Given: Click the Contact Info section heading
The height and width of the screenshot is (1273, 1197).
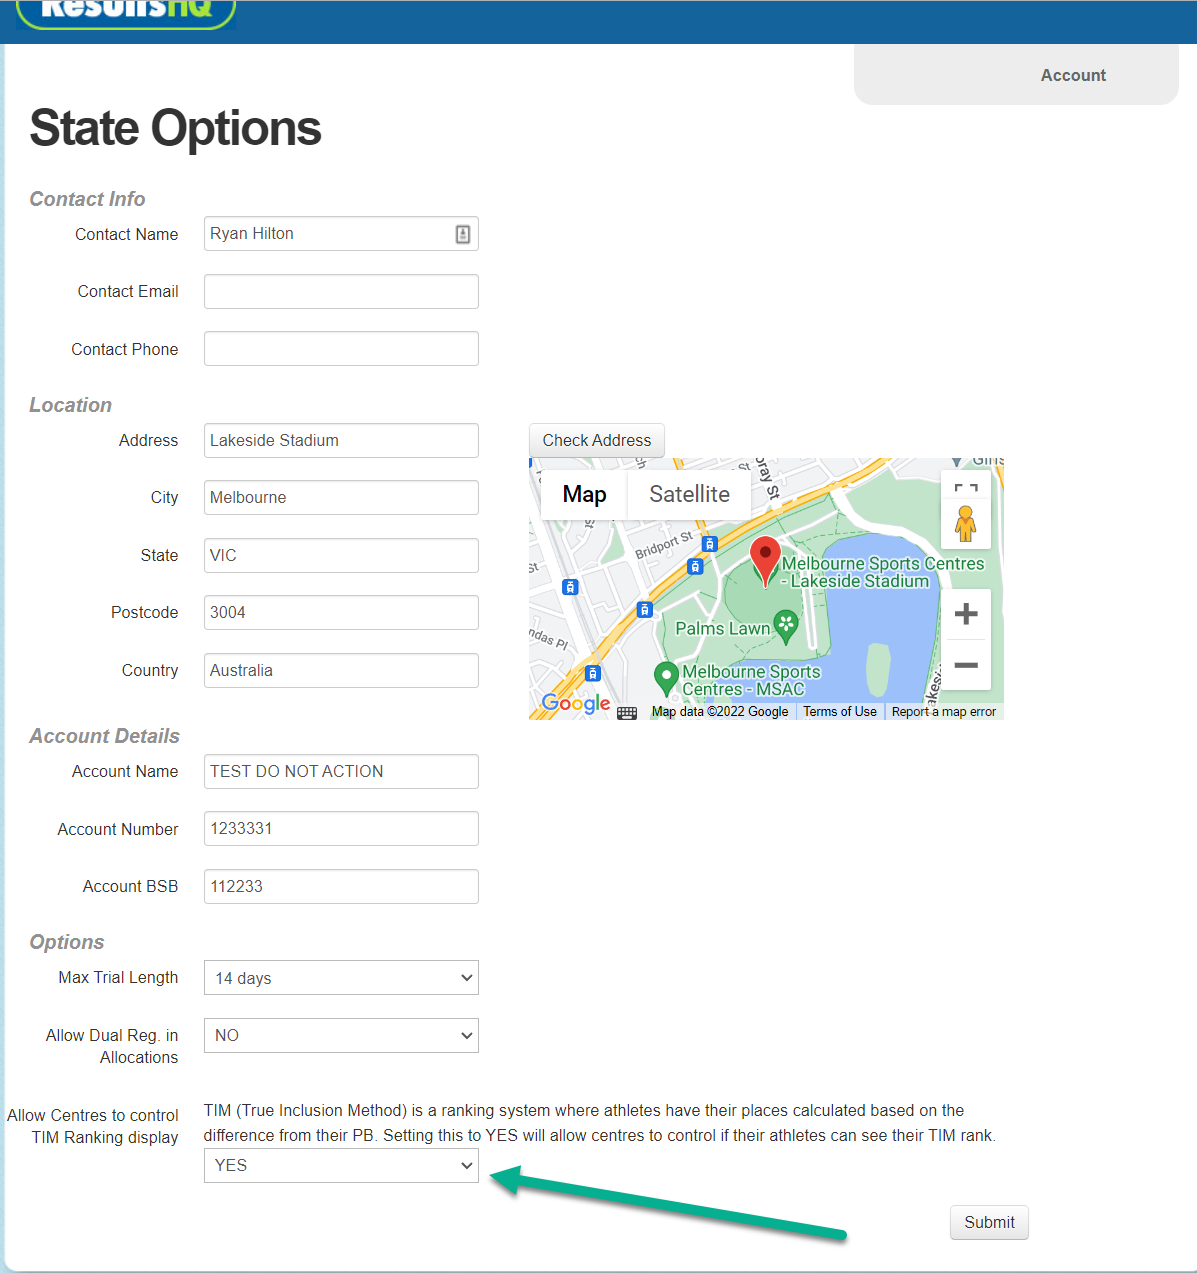Looking at the screenshot, I should tap(87, 199).
